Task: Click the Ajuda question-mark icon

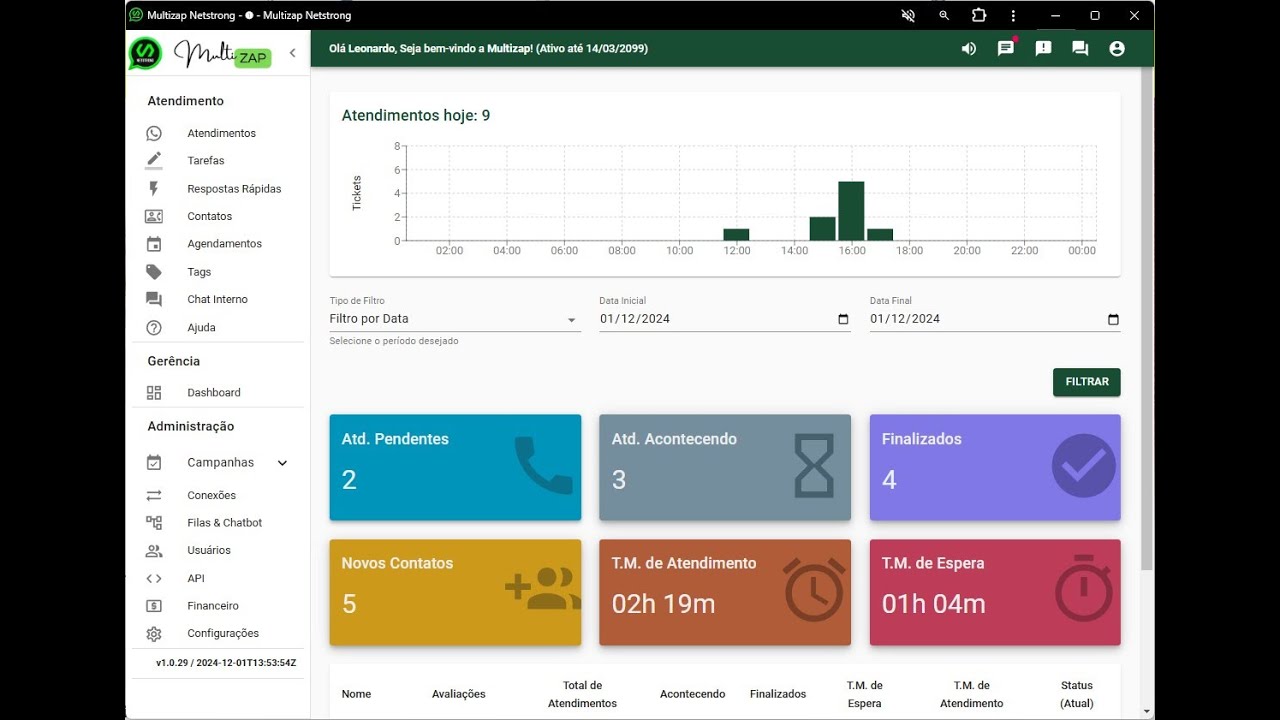Action: coord(153,327)
